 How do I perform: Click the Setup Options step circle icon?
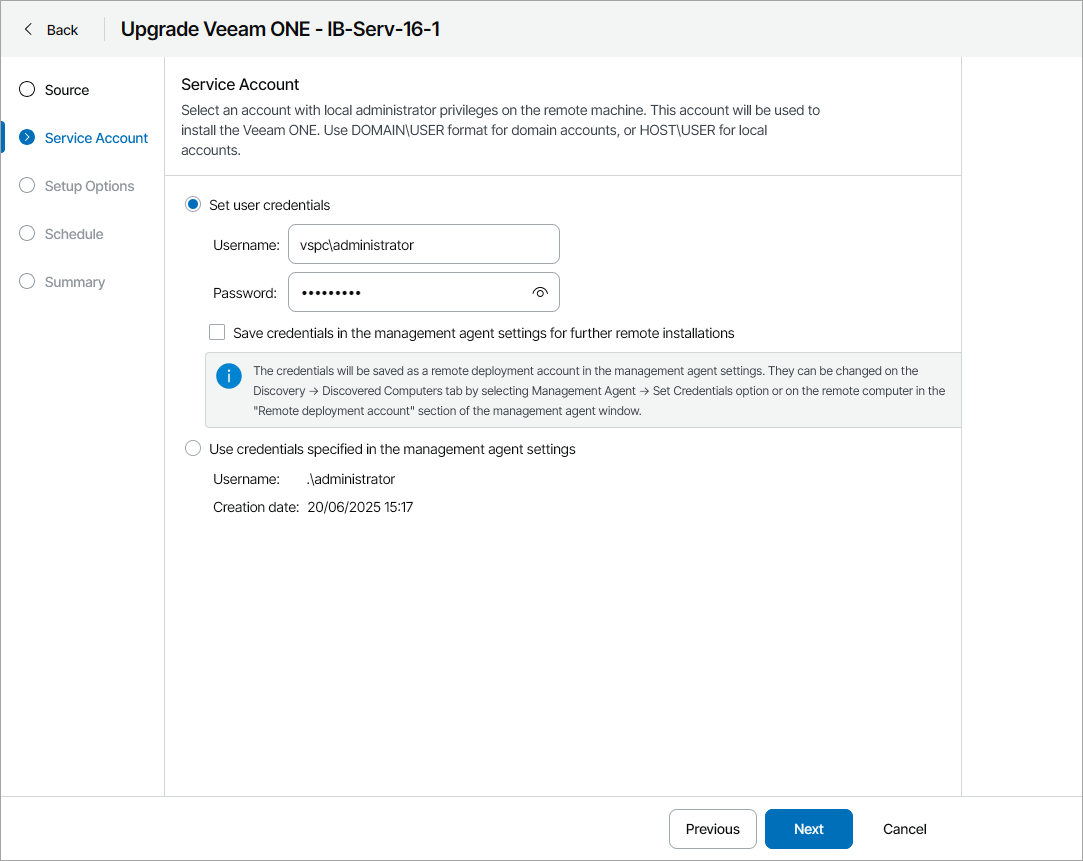pyautogui.click(x=27, y=185)
